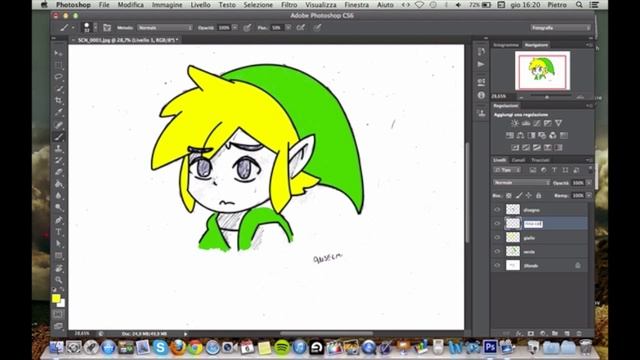Select the Zoom tool in the toolbox
Image resolution: width=640 pixels, height=360 pixels.
pos(59,280)
